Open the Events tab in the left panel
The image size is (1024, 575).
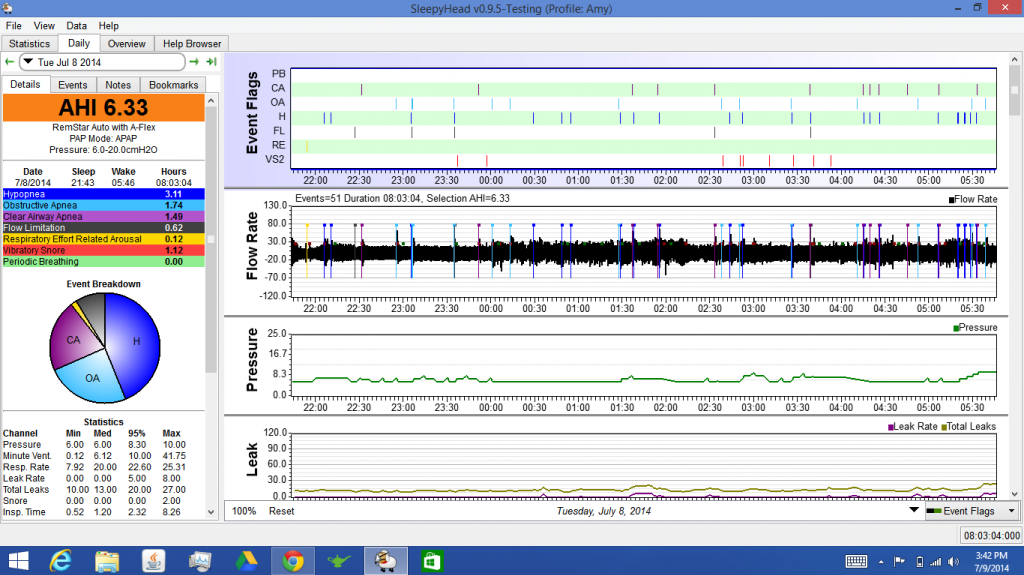[72, 85]
